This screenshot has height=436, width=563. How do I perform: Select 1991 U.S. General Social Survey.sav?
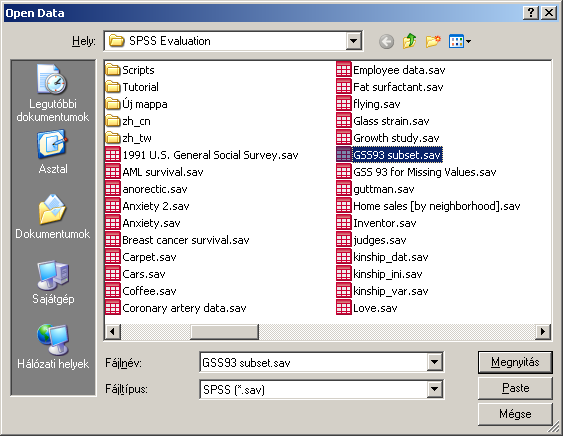pyautogui.click(x=210, y=155)
